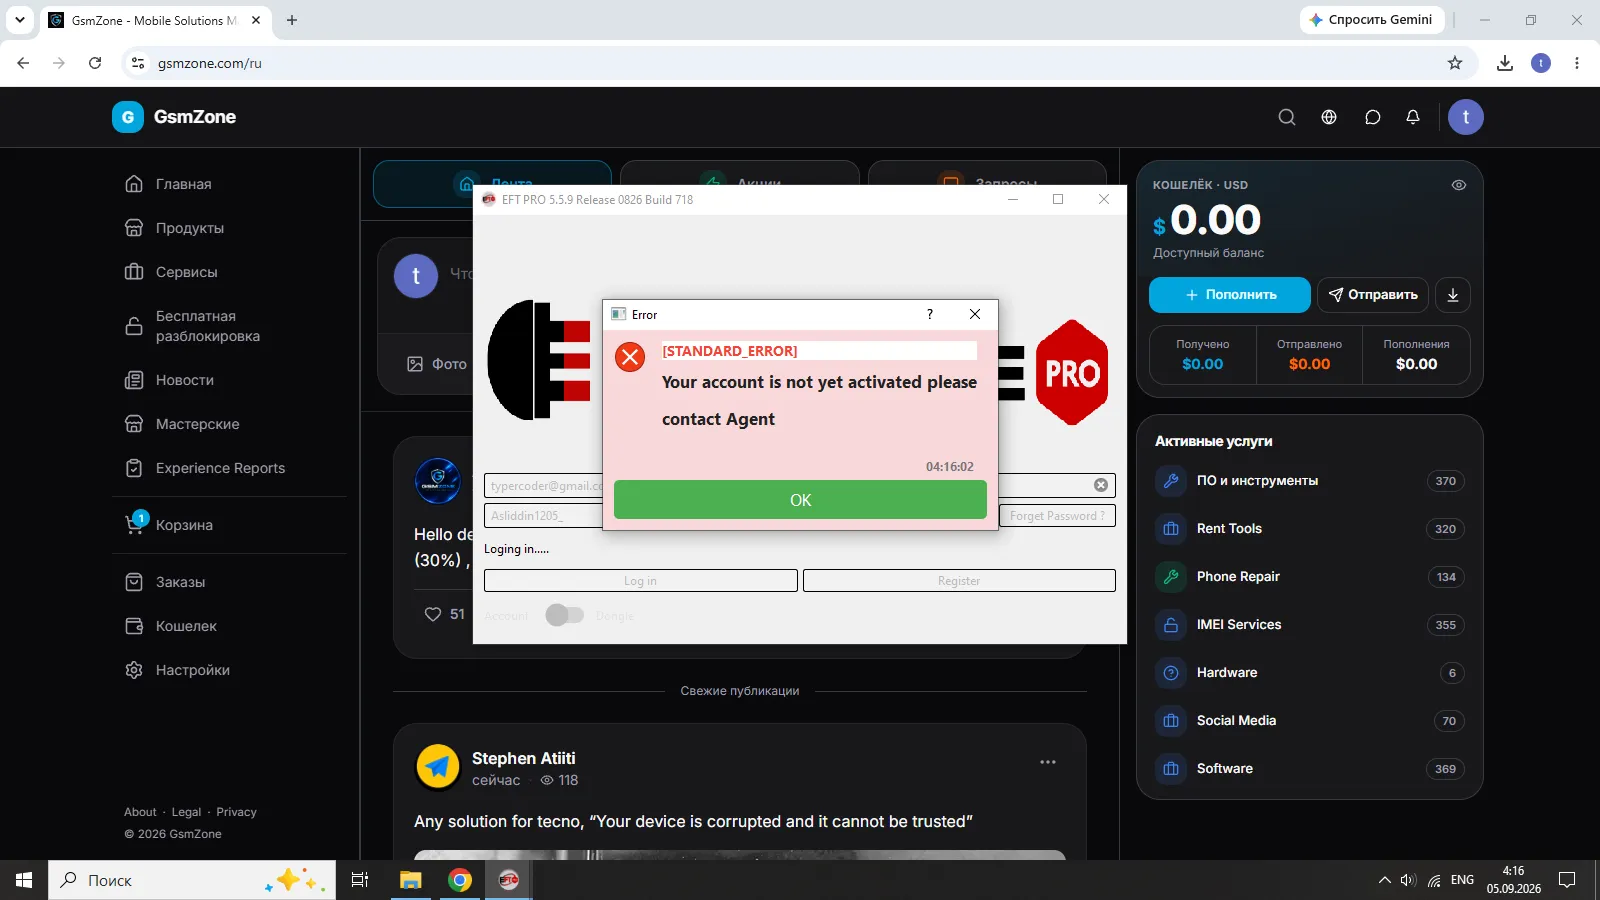Hide wallet balance with the eye icon
This screenshot has height=900, width=1600.
(1459, 185)
